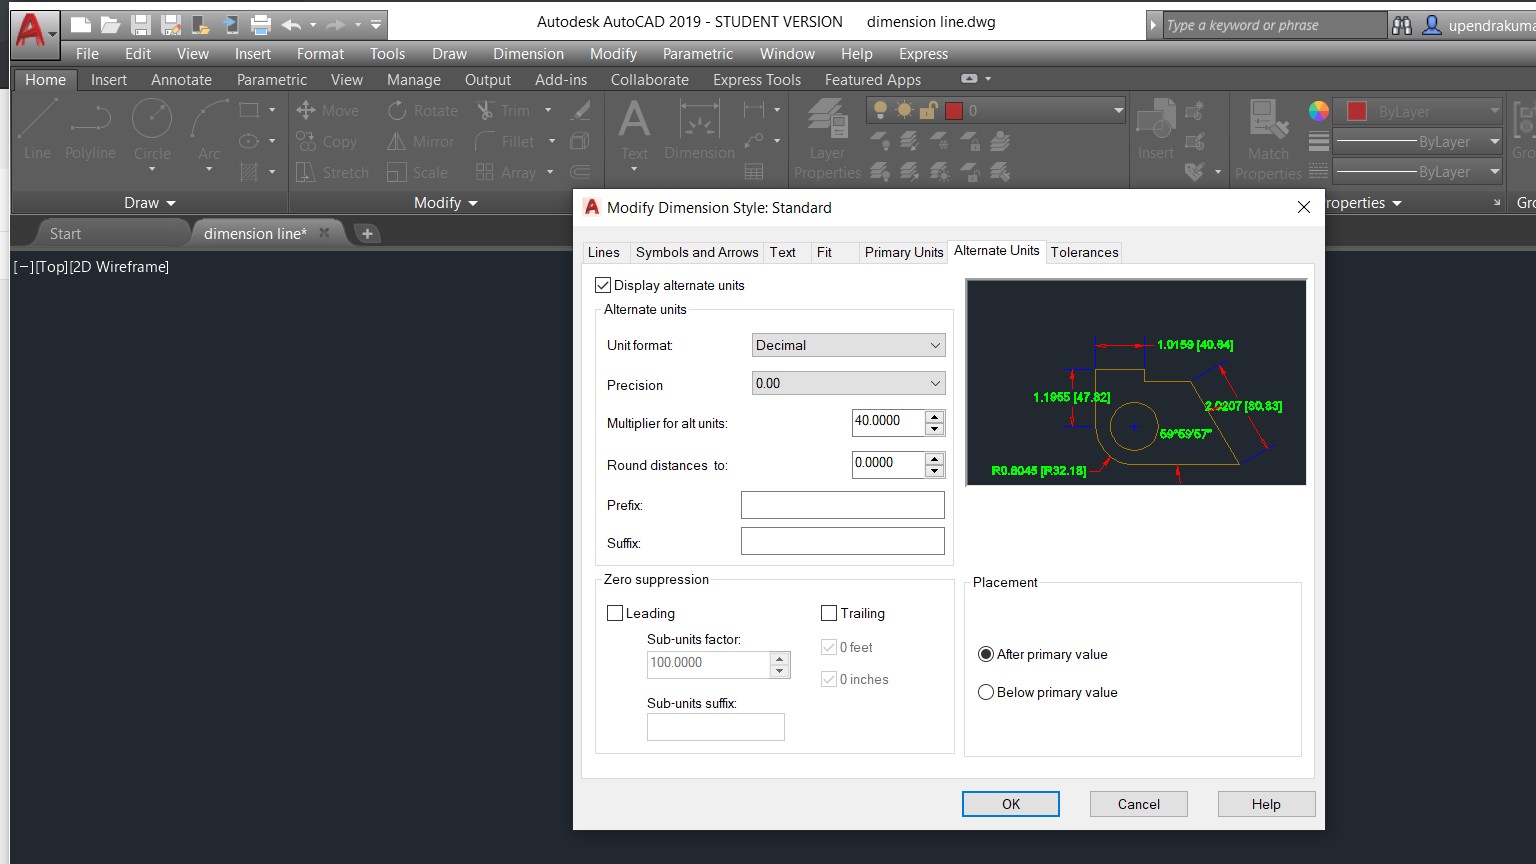Switch to the Tolerances tab
Viewport: 1536px width, 864px height.
1084,252
